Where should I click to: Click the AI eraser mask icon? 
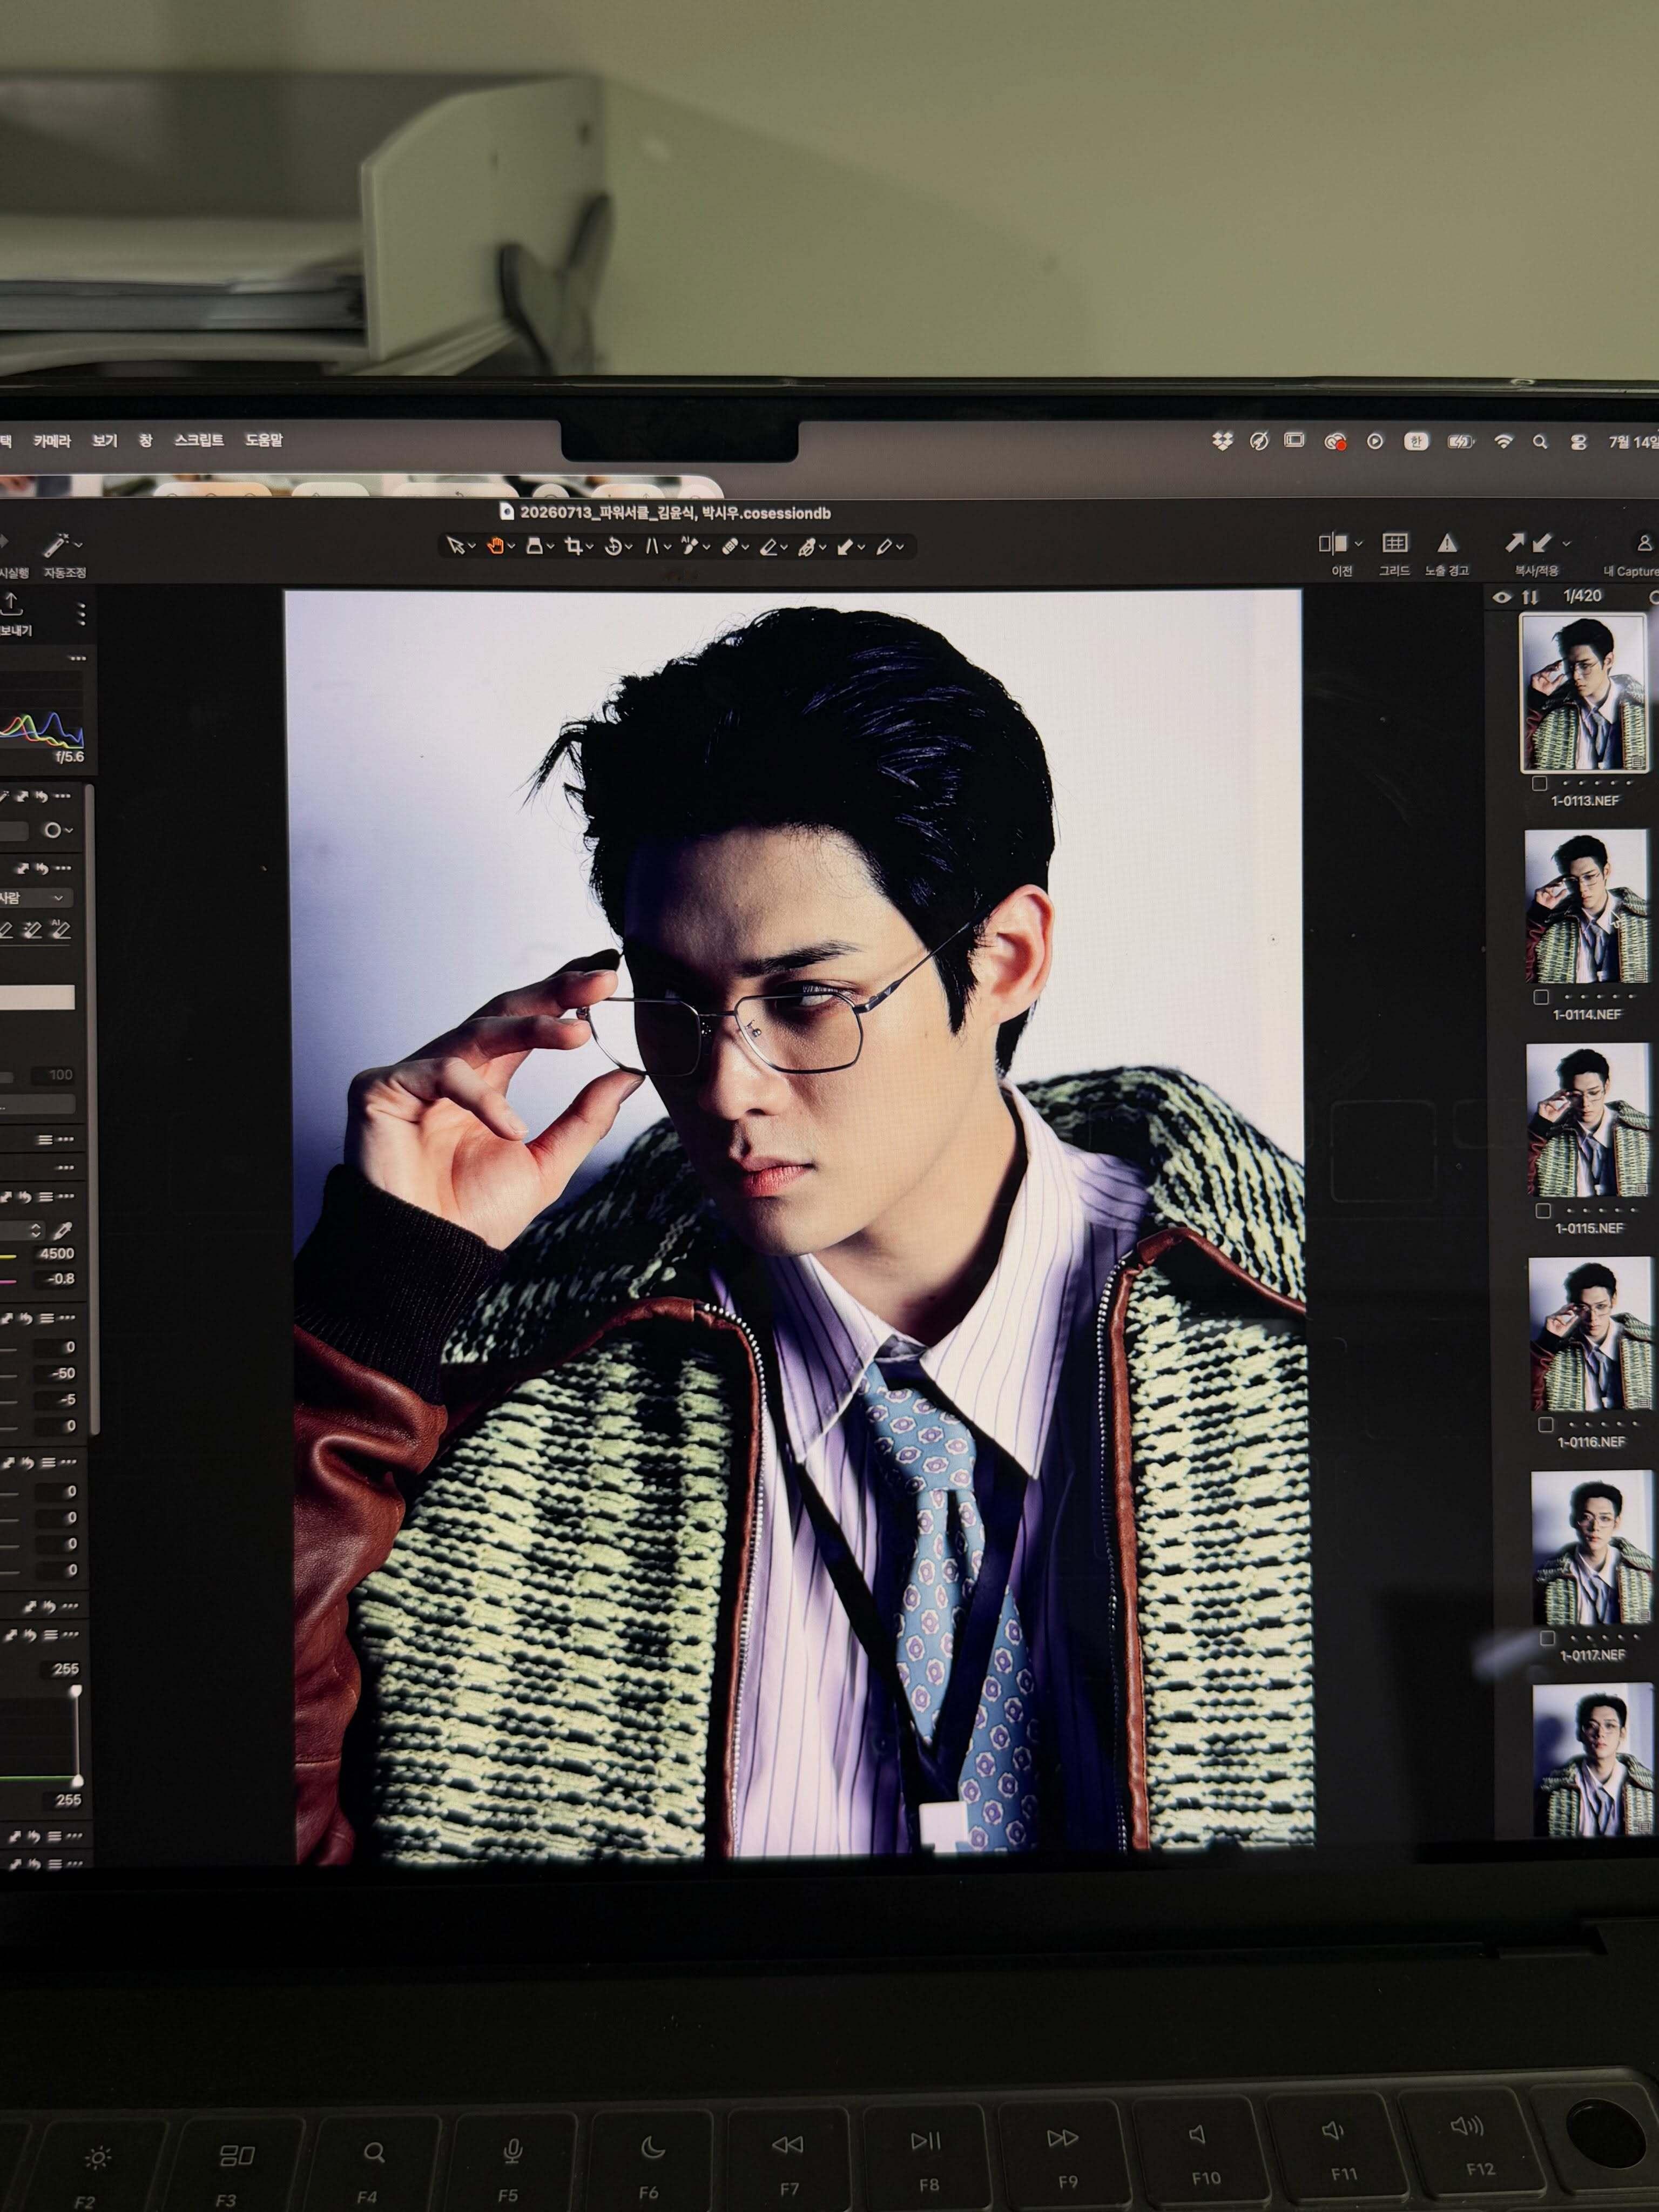(60, 930)
